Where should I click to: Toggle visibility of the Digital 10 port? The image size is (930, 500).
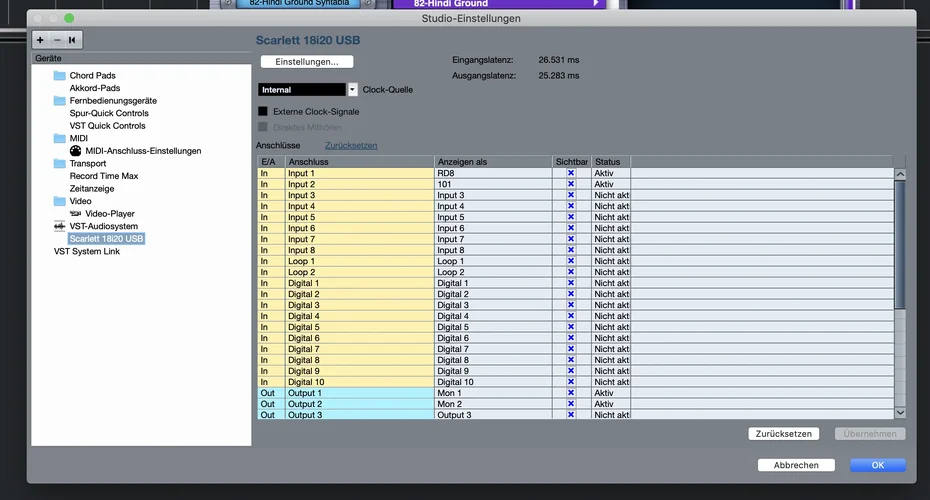point(571,382)
